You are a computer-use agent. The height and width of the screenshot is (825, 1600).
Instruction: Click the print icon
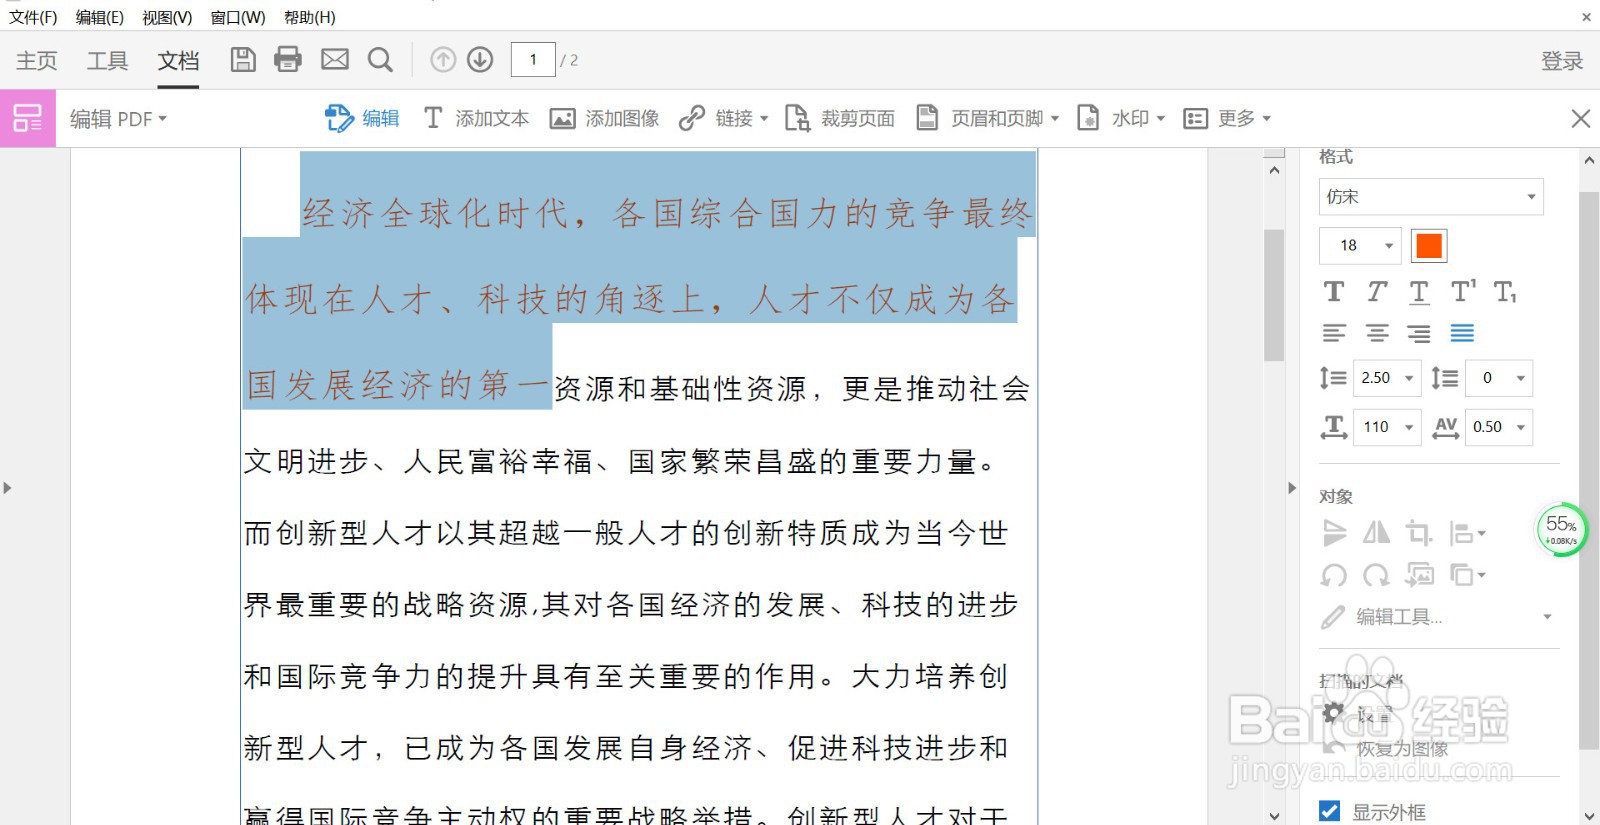tap(288, 60)
